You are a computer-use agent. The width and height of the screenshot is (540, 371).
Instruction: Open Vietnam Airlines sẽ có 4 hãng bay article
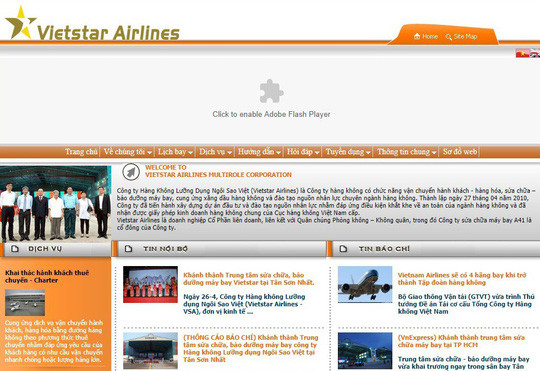click(462, 279)
